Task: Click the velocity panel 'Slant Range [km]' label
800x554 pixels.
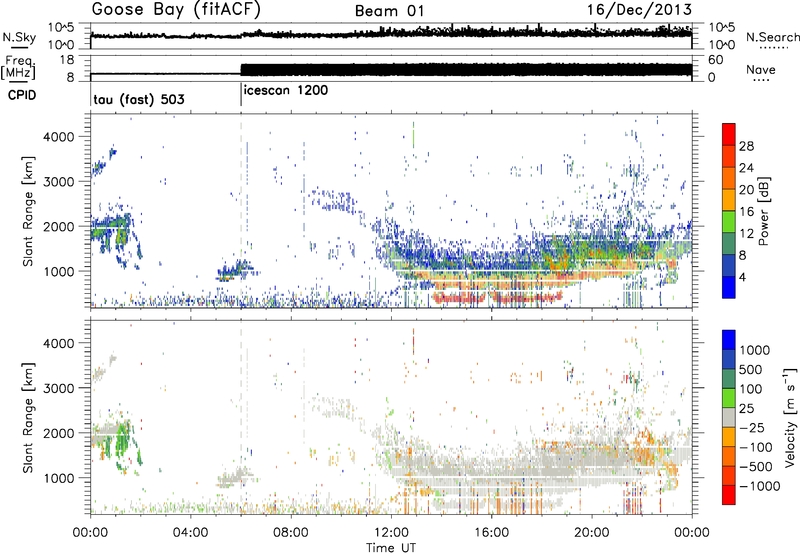Action: coord(28,418)
